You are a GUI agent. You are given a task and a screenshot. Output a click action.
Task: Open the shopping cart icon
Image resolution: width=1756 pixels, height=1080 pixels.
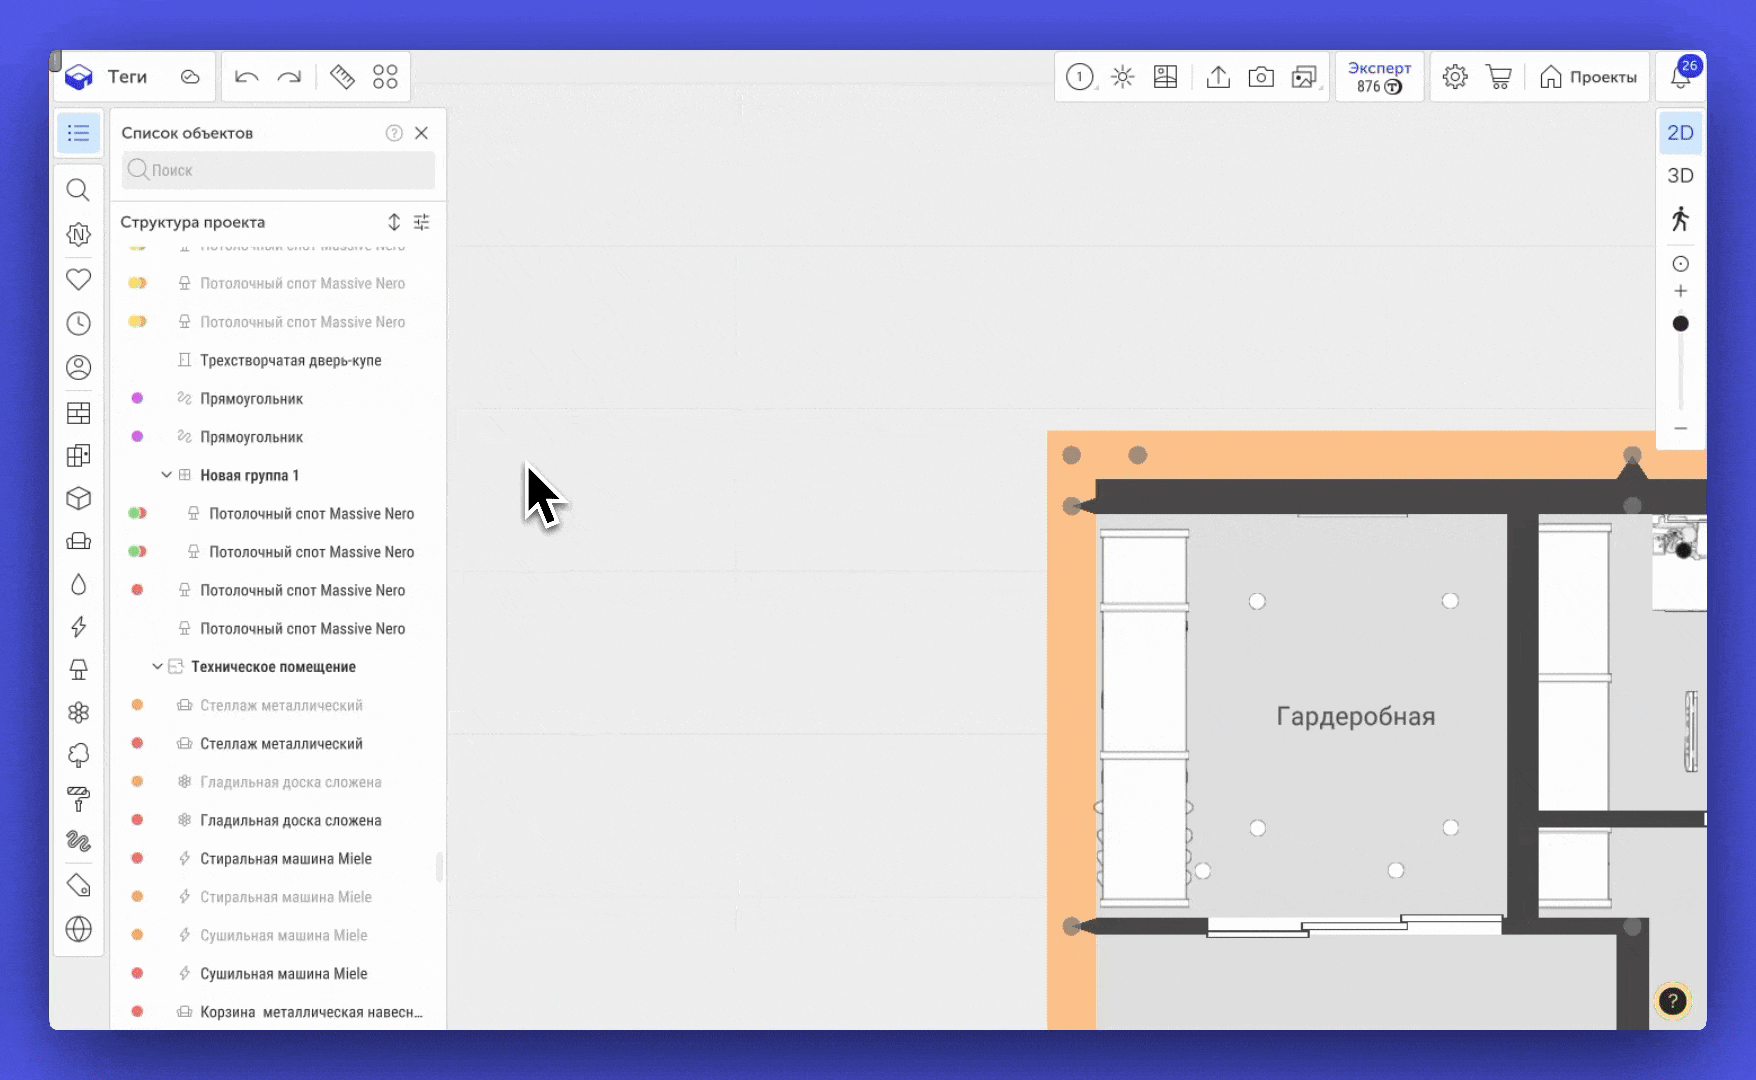pos(1498,77)
